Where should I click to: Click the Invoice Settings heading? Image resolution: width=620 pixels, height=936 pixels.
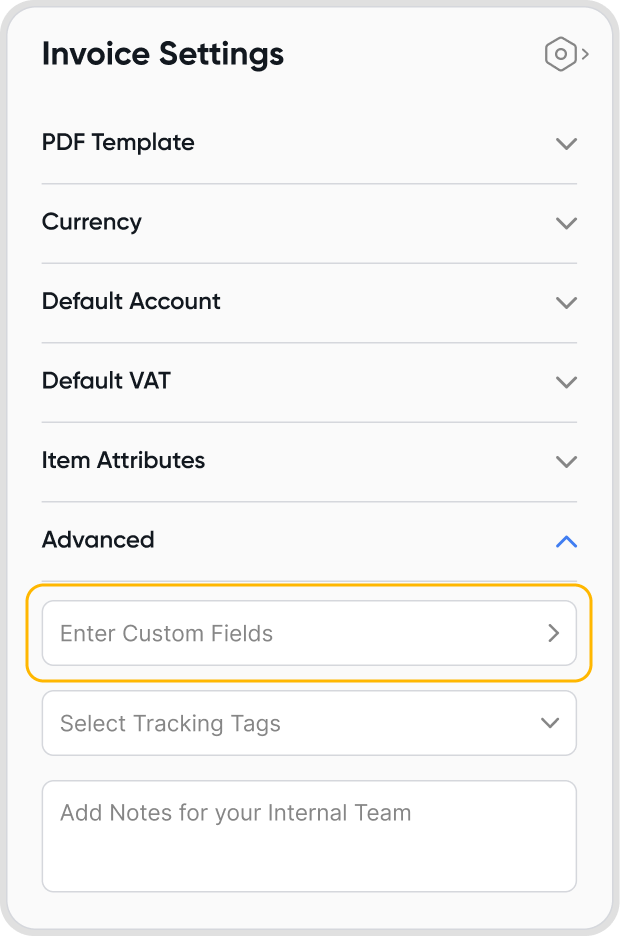pos(163,54)
